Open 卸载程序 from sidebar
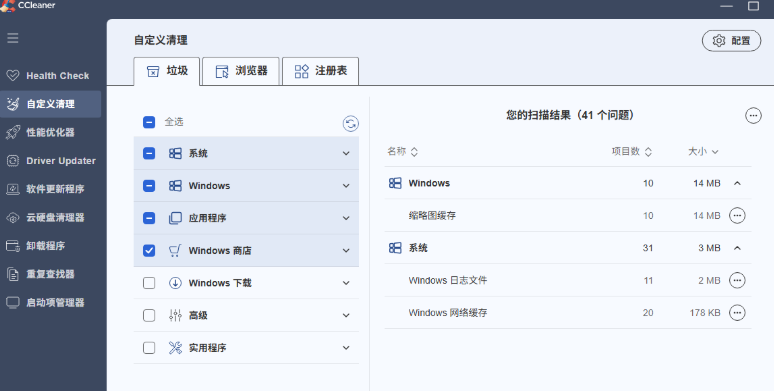Image resolution: width=774 pixels, height=391 pixels. 50,246
